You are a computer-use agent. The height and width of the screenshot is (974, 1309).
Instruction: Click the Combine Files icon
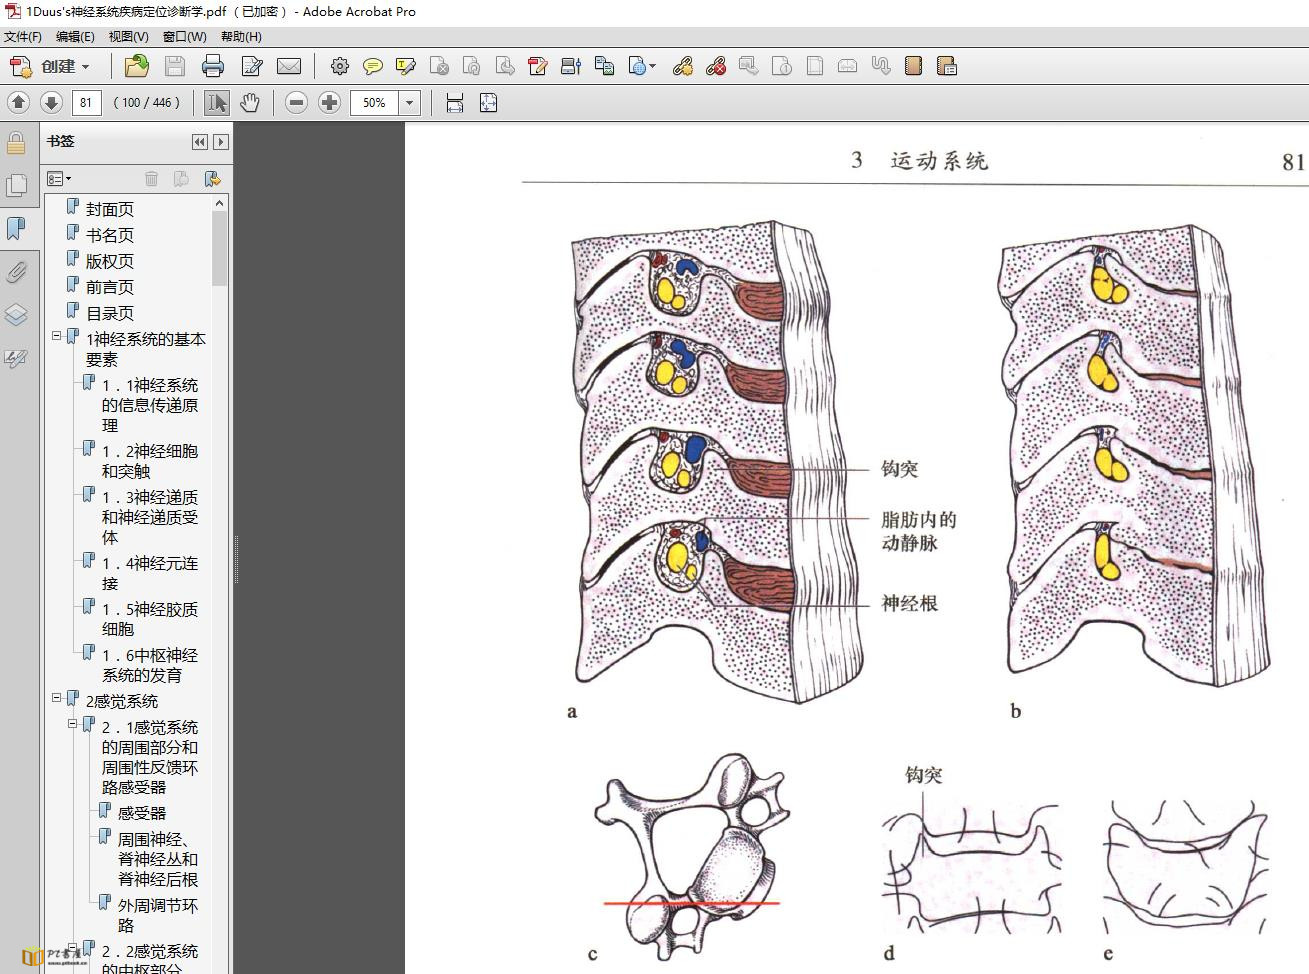click(x=604, y=66)
